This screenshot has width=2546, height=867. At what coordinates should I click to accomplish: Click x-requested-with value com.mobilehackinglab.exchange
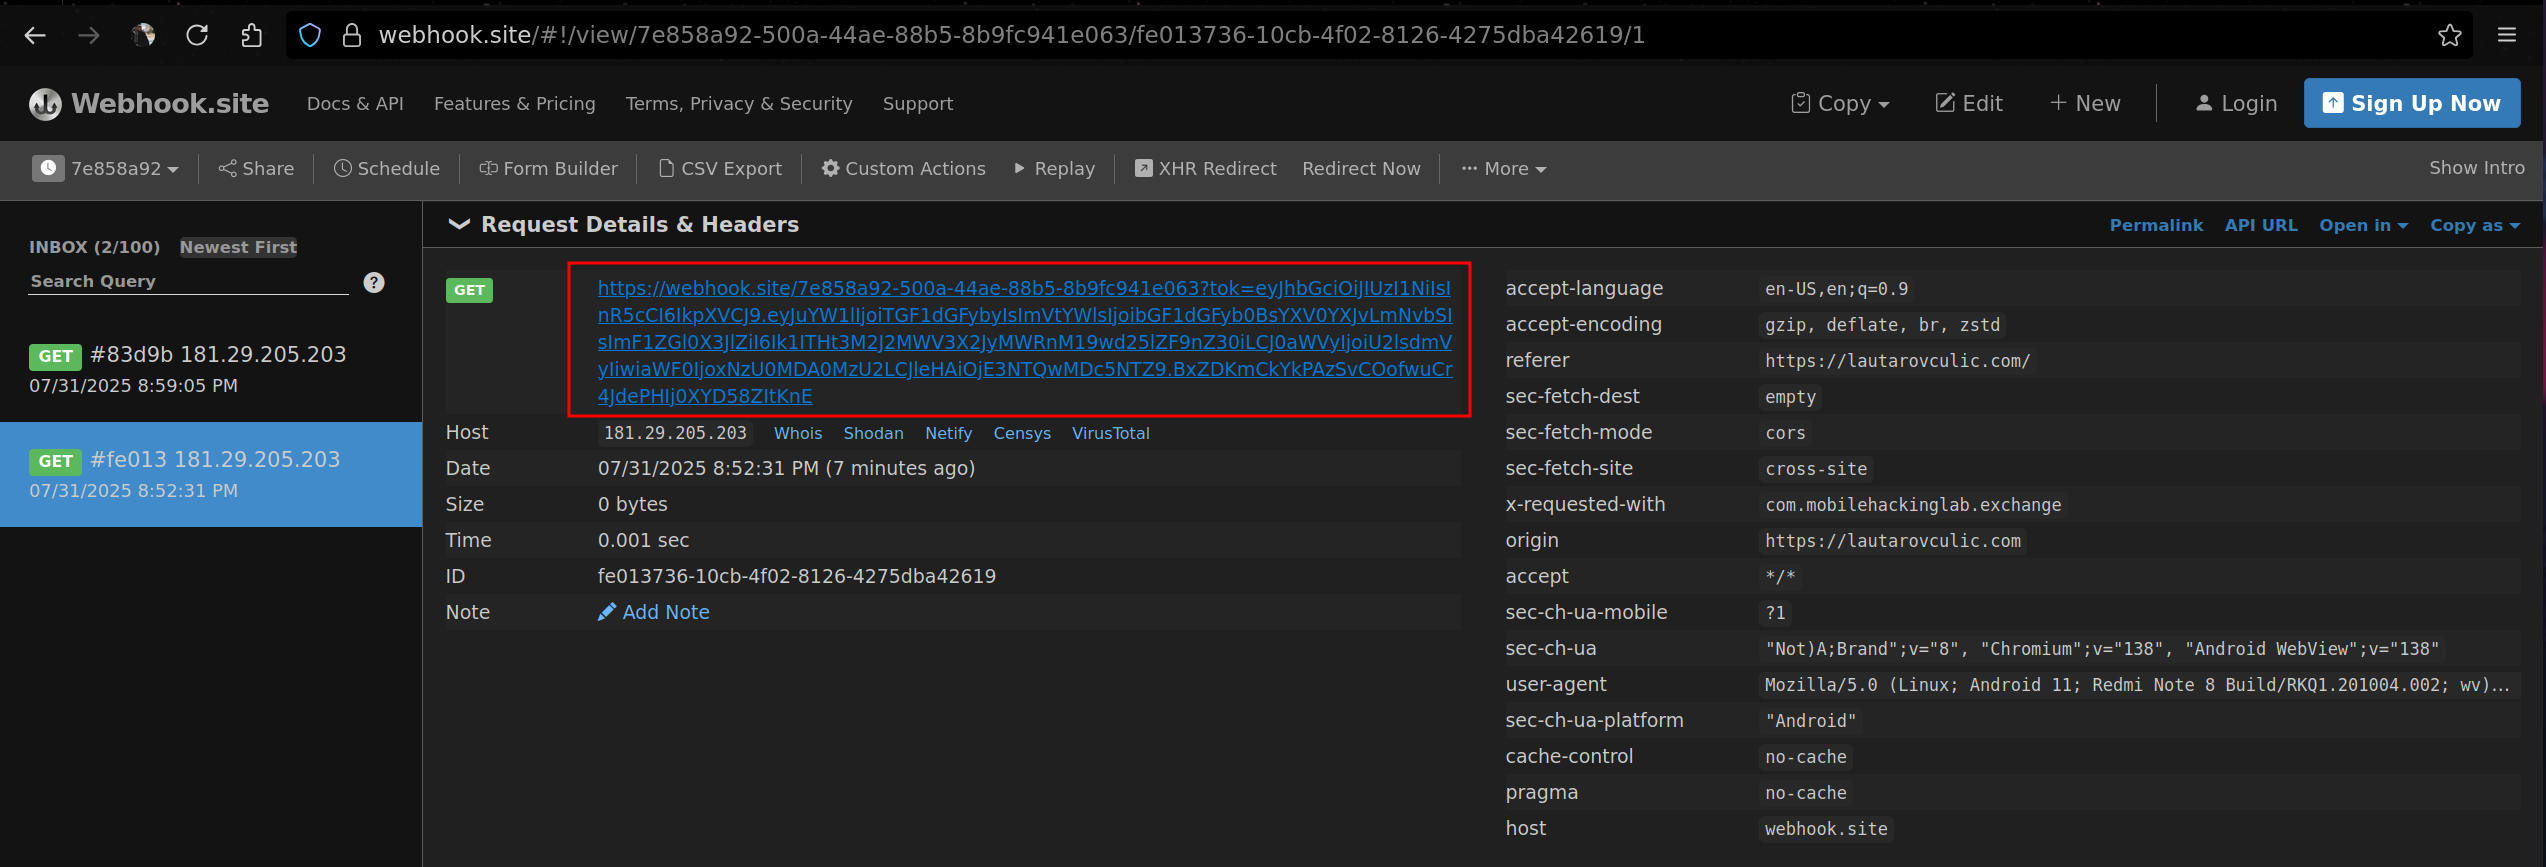pyautogui.click(x=1913, y=505)
